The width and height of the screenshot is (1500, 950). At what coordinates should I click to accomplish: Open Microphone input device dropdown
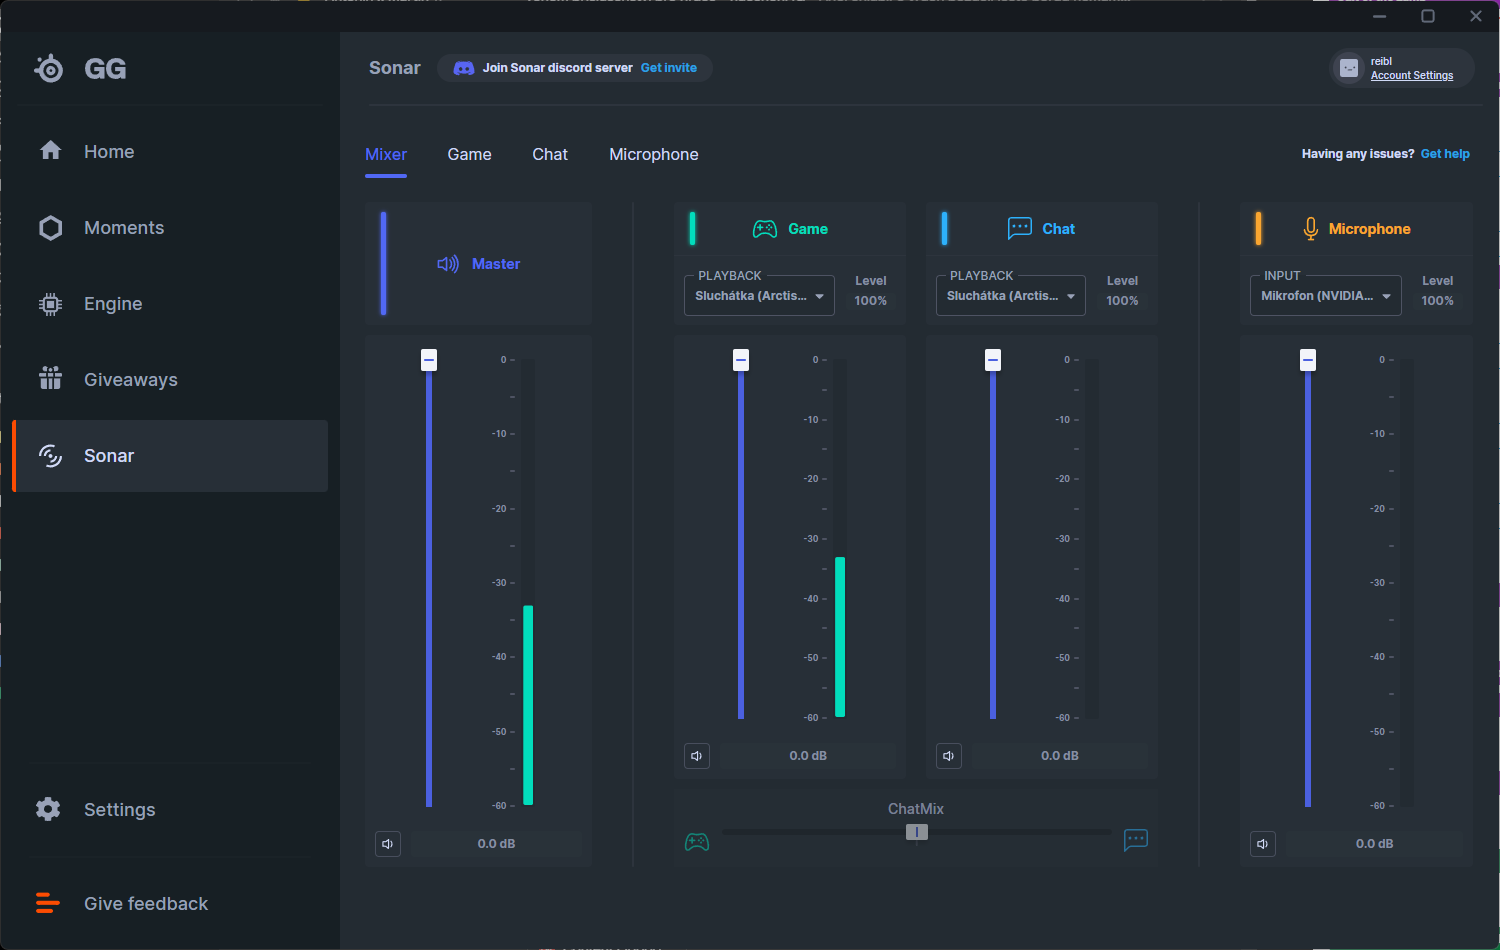tap(1326, 296)
